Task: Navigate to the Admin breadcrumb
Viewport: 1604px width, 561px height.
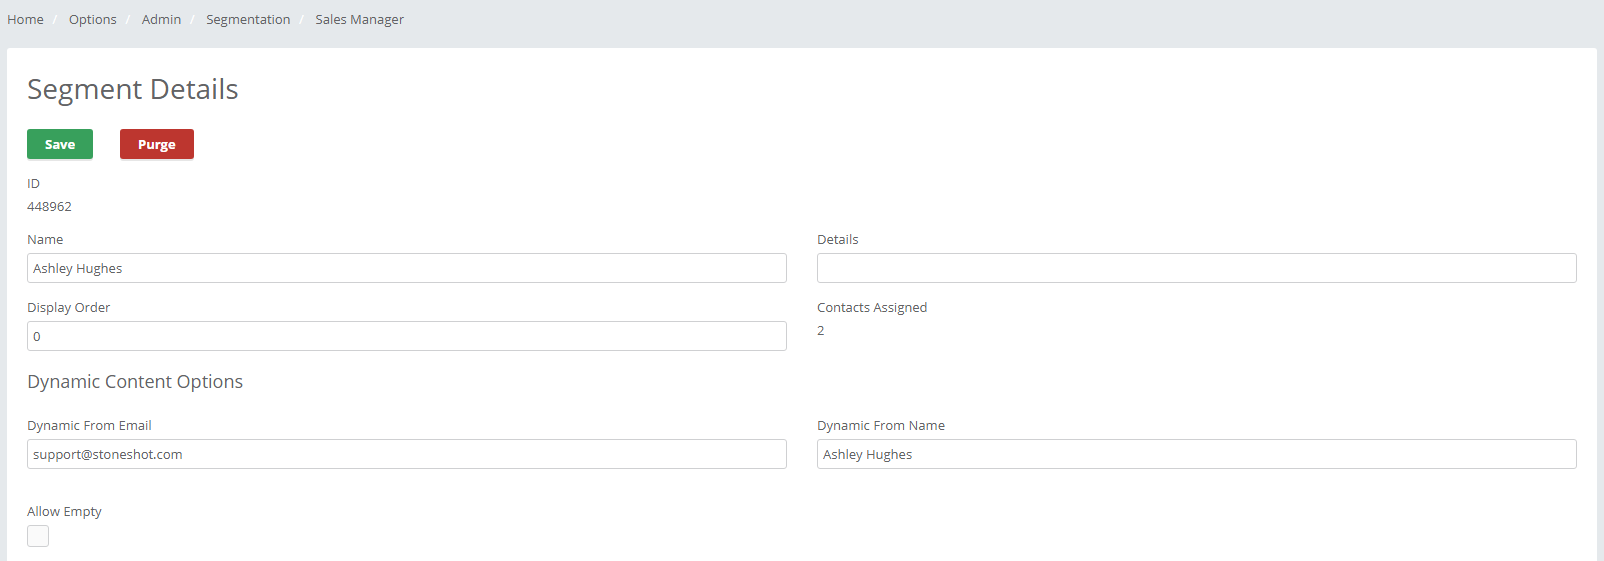Action: (x=161, y=19)
